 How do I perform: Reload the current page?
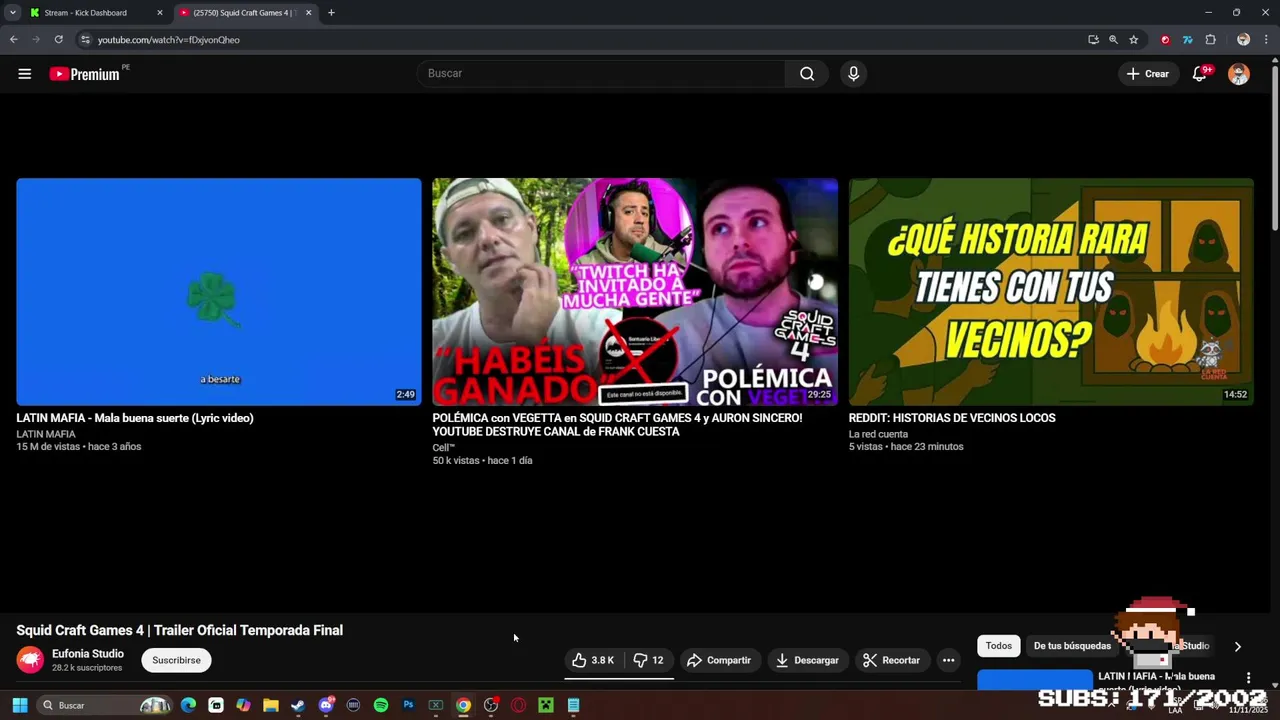[58, 40]
